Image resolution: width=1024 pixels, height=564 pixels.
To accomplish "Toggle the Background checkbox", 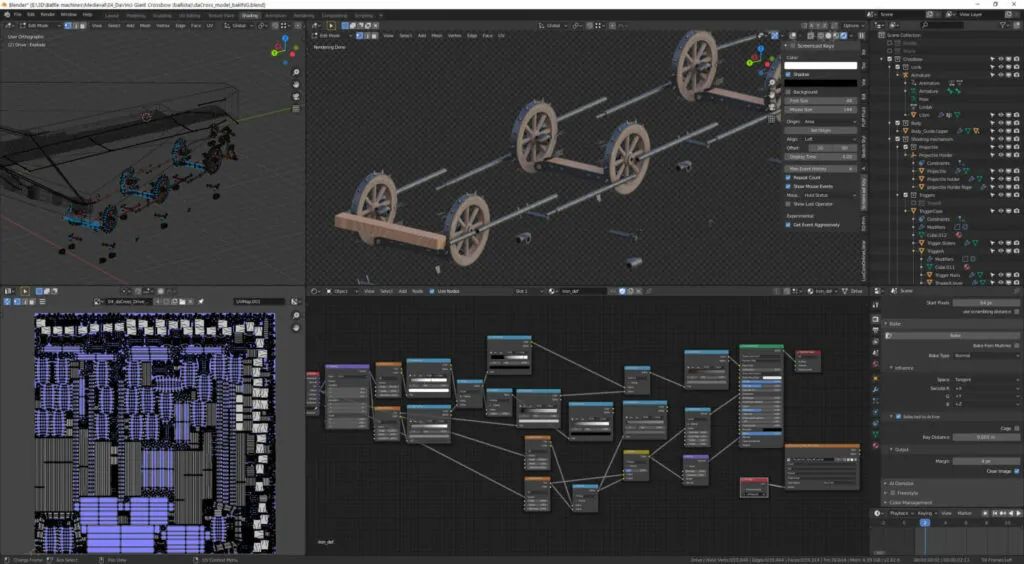I will tap(788, 92).
